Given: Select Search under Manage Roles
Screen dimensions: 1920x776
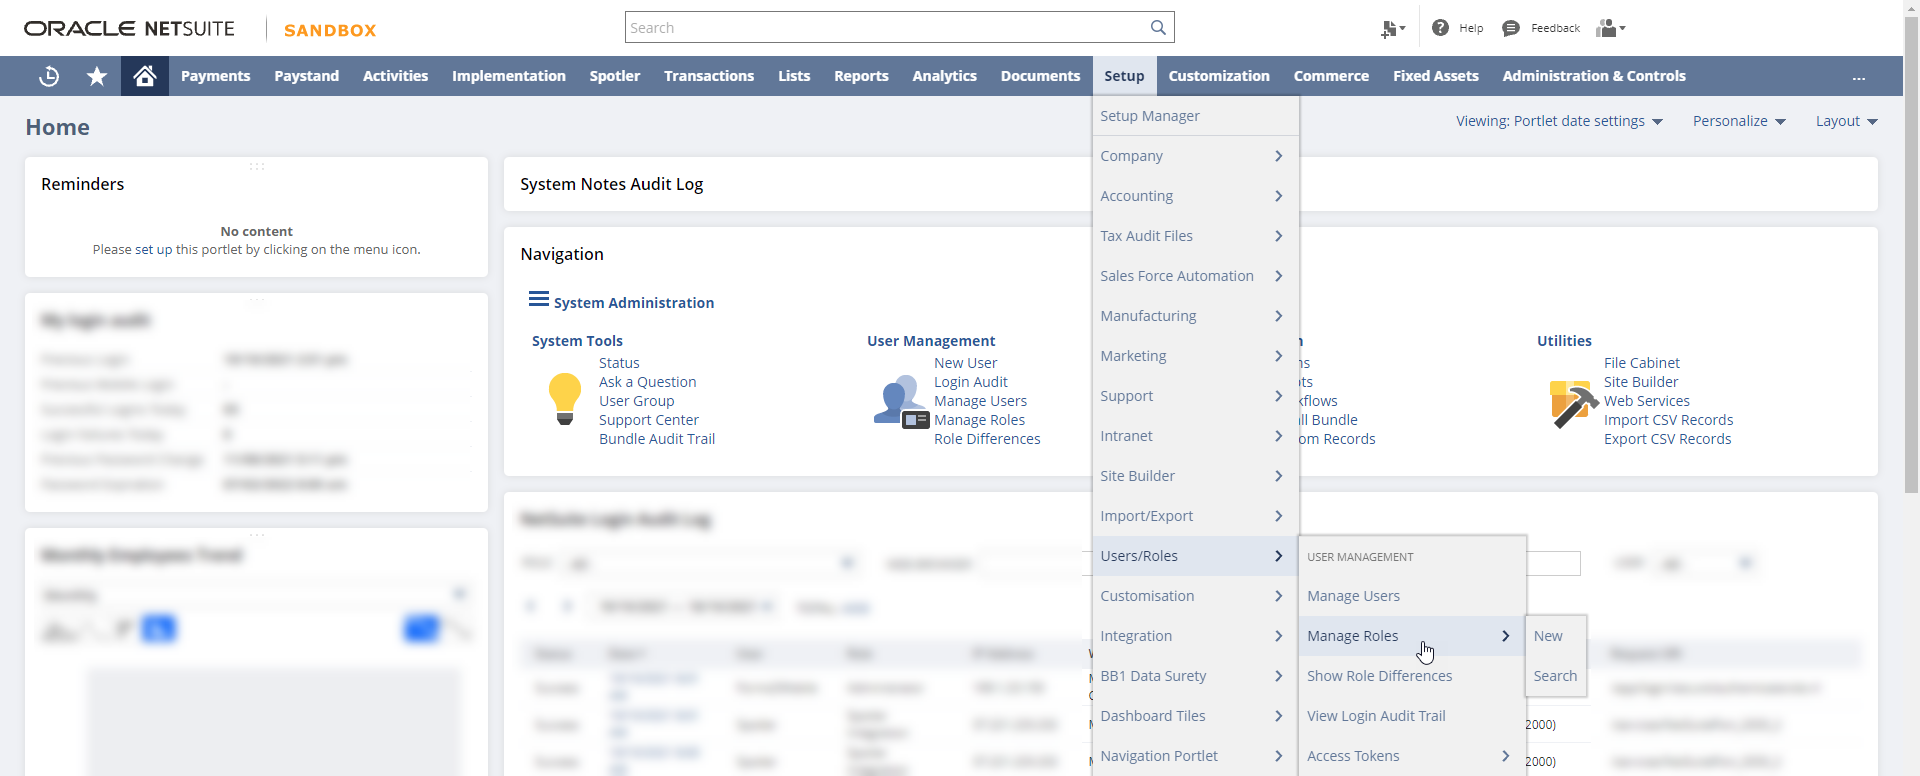Looking at the screenshot, I should click(x=1555, y=676).
